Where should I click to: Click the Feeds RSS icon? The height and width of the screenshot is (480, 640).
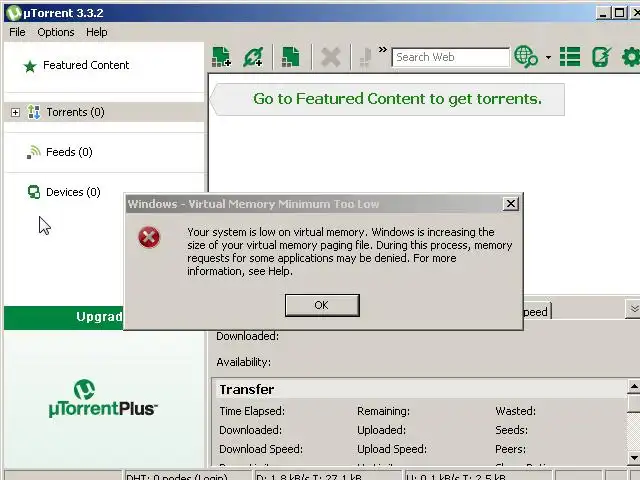pyautogui.click(x=34, y=152)
